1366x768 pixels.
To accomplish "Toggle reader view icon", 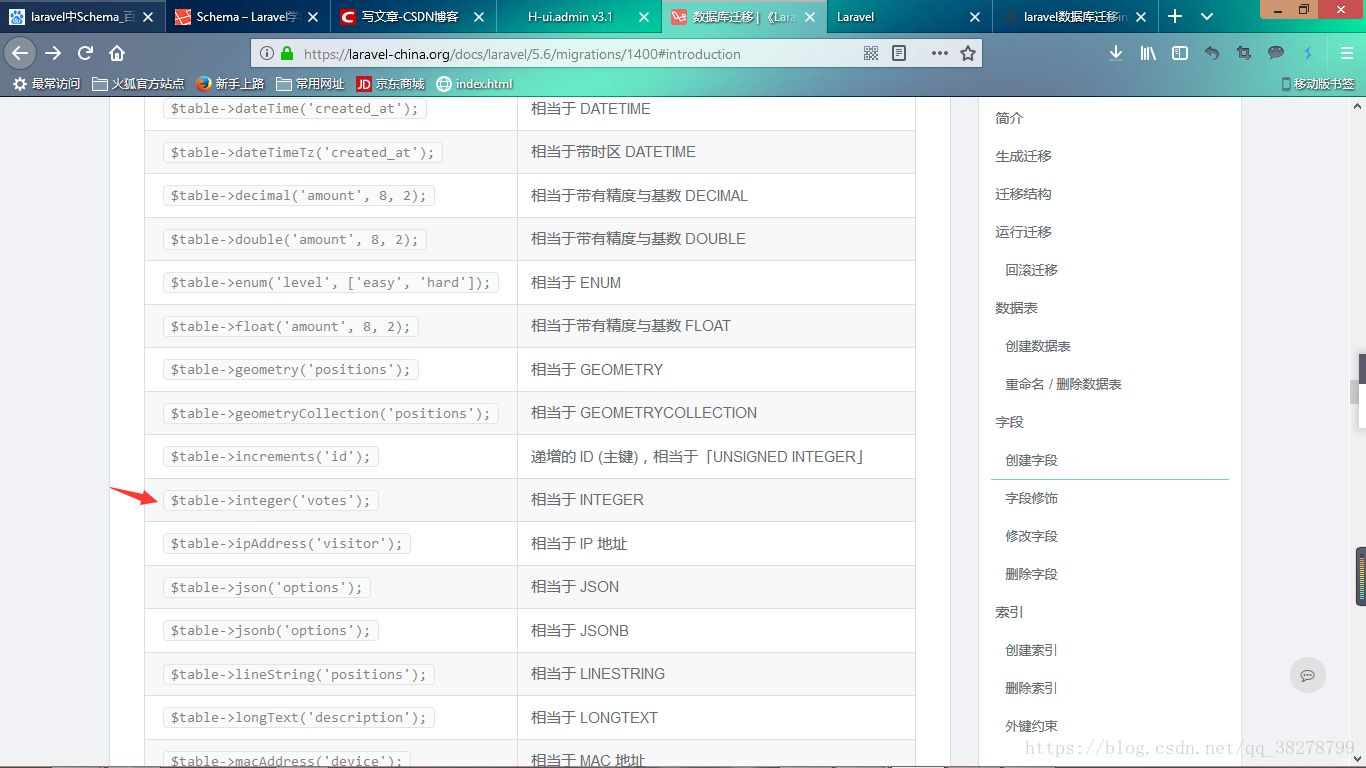I will tap(899, 53).
